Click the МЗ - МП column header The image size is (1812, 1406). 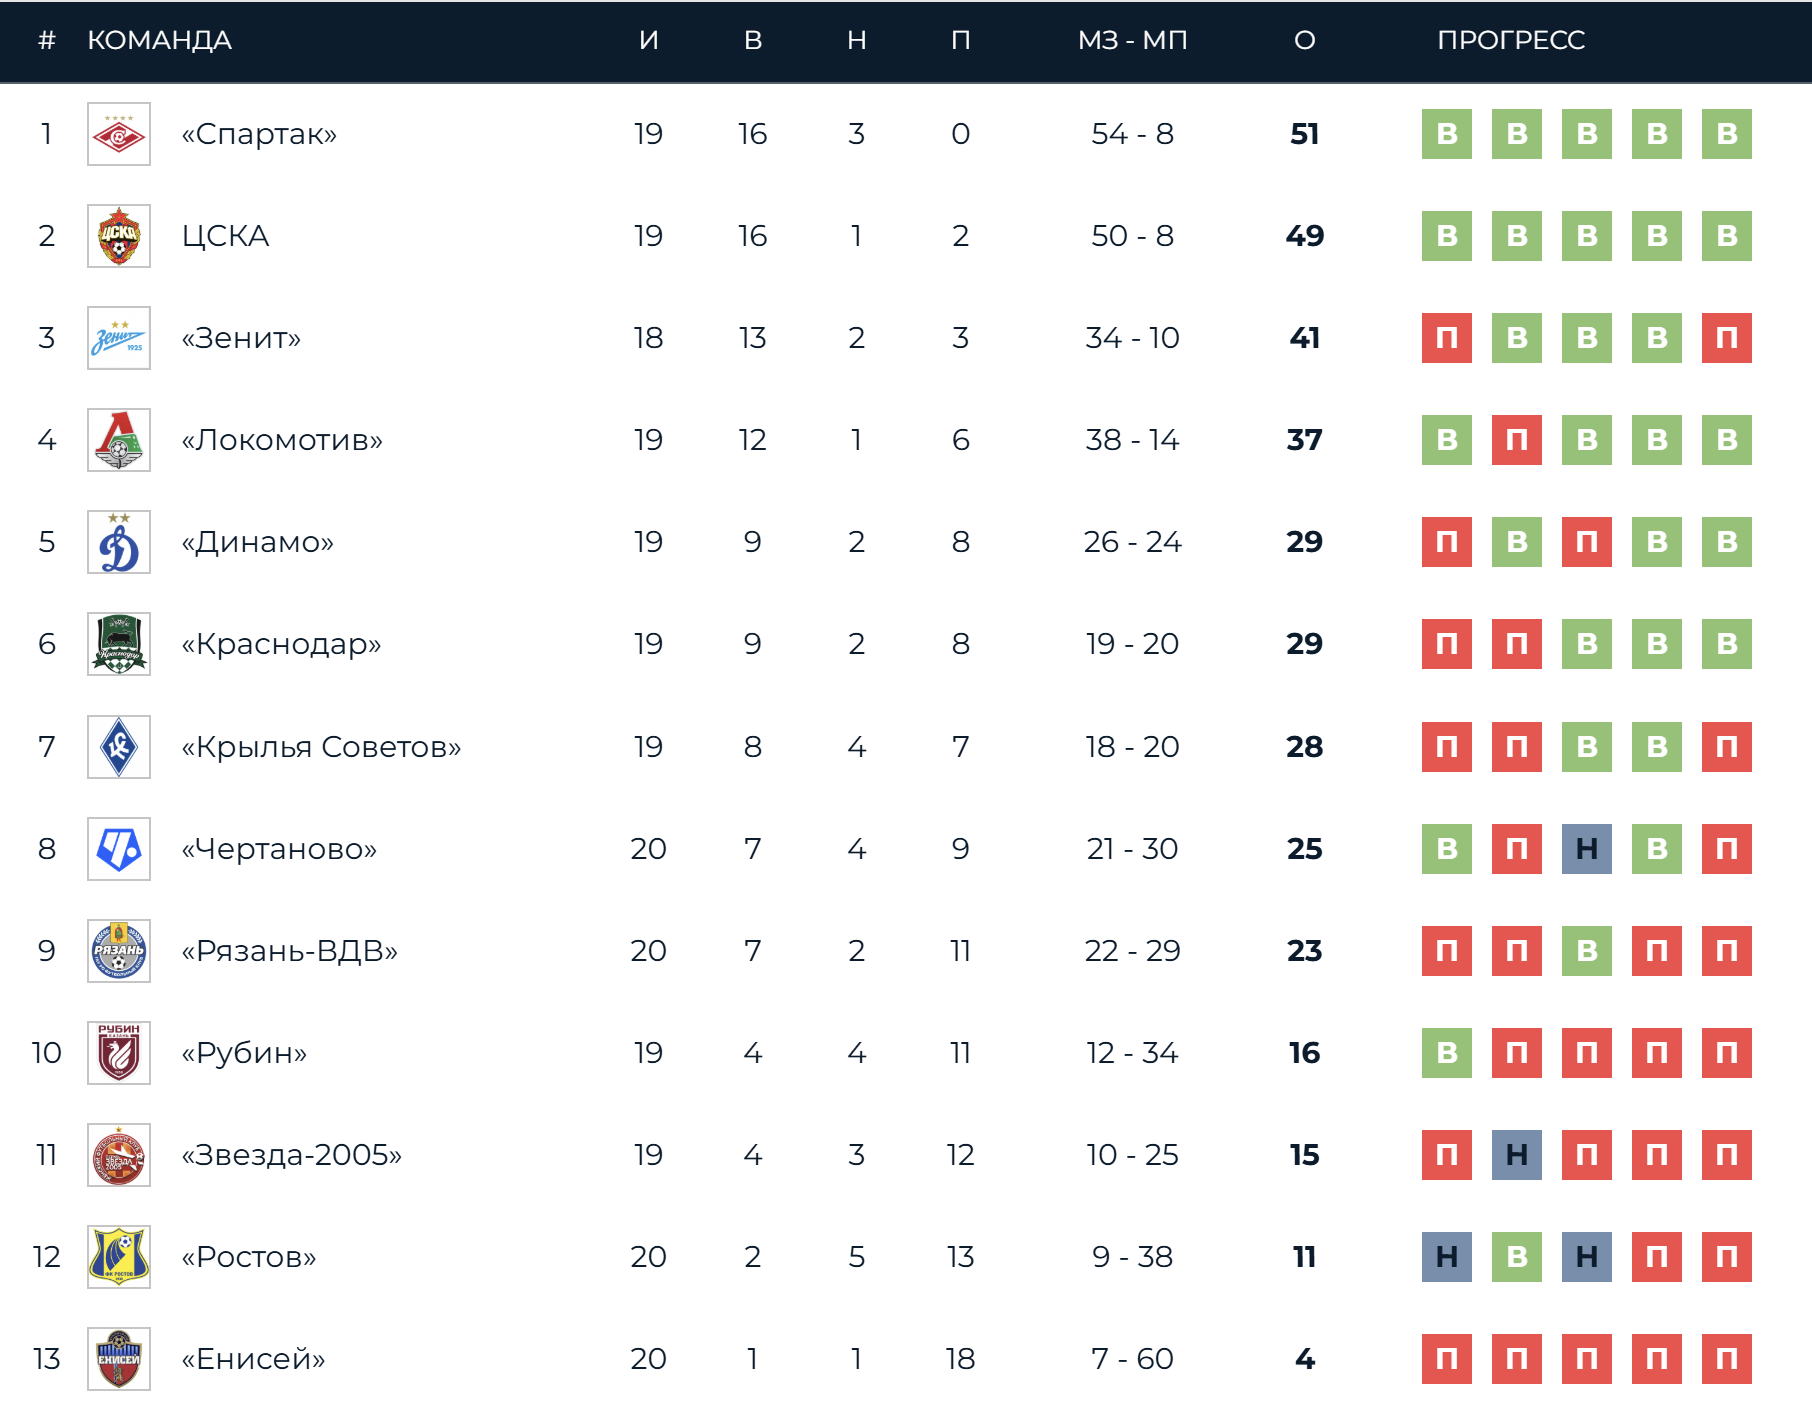click(x=1132, y=40)
